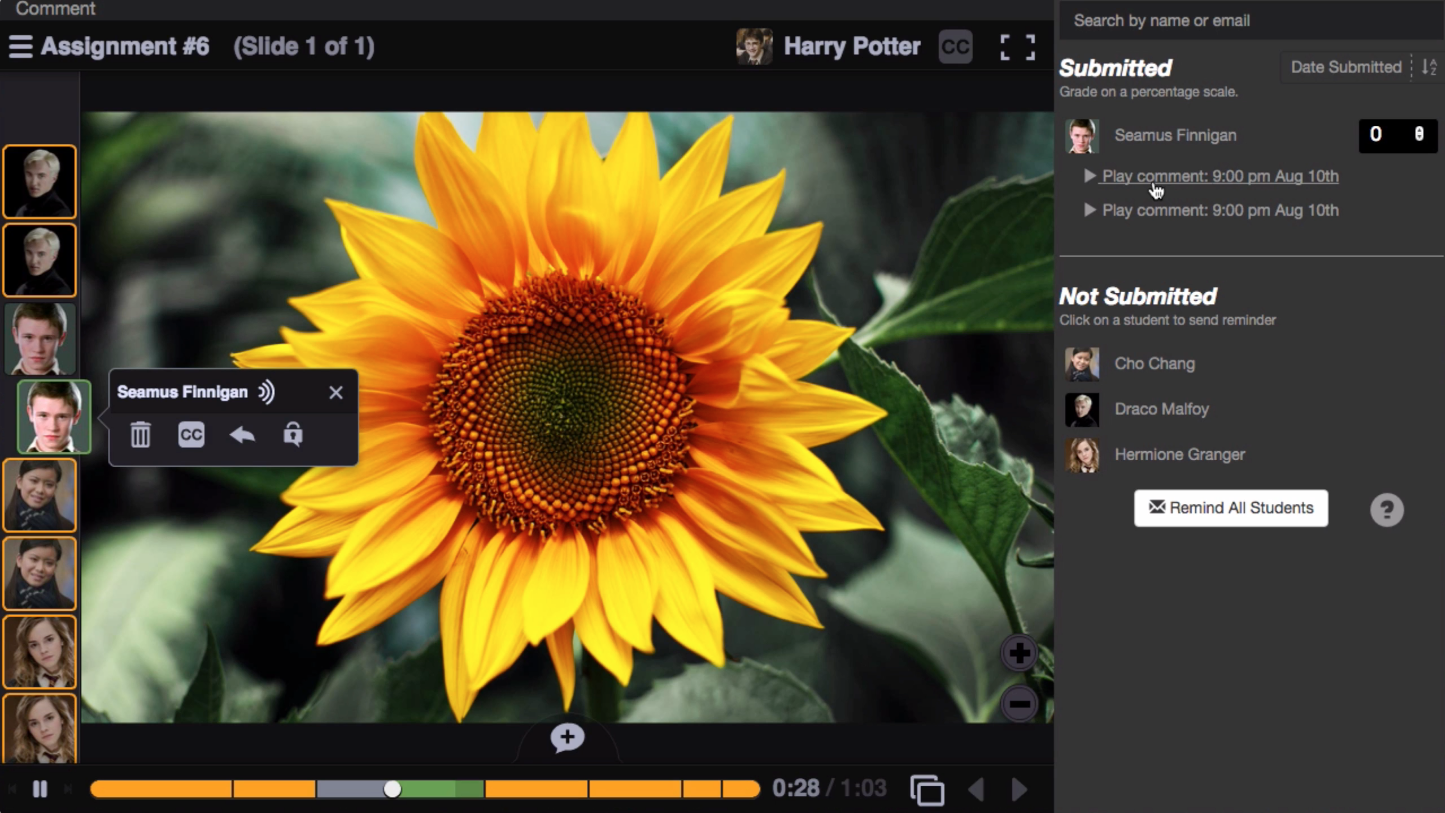The width and height of the screenshot is (1445, 813).
Task: Click Remind All Students button
Action: [1231, 508]
